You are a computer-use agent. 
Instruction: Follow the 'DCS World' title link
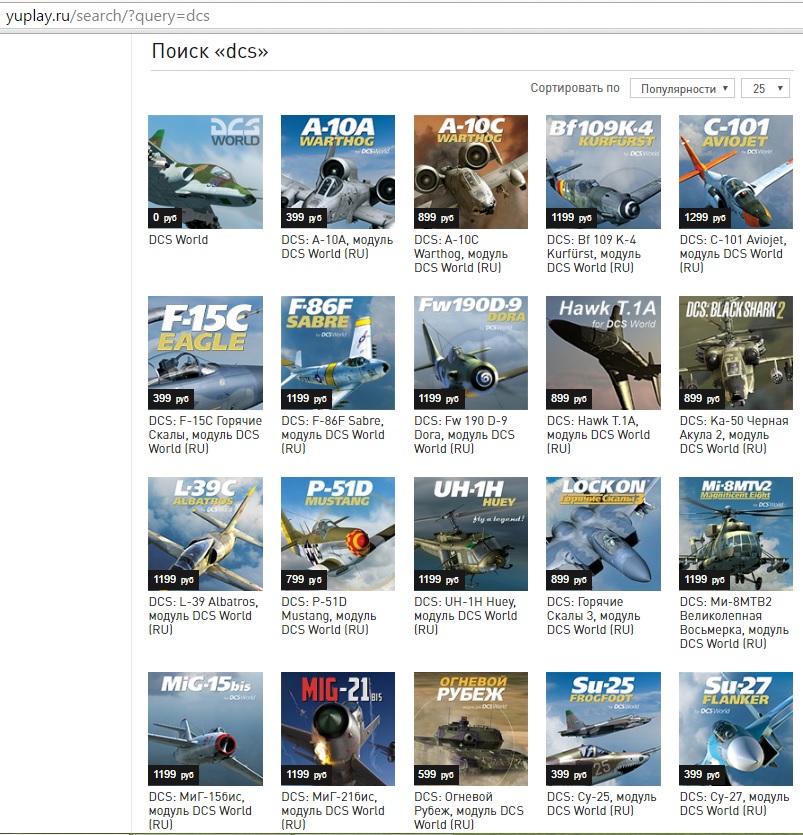(x=178, y=240)
